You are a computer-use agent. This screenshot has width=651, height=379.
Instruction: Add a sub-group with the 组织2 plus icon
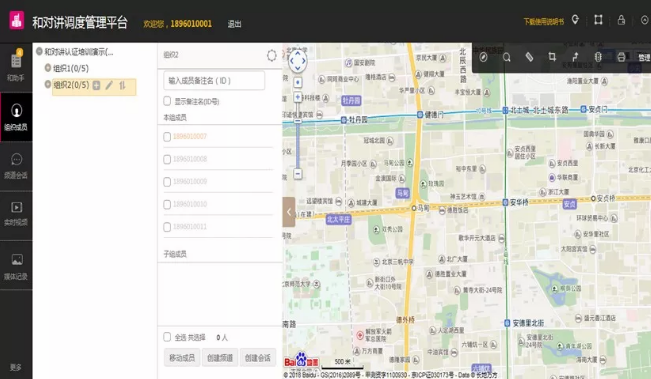point(96,86)
